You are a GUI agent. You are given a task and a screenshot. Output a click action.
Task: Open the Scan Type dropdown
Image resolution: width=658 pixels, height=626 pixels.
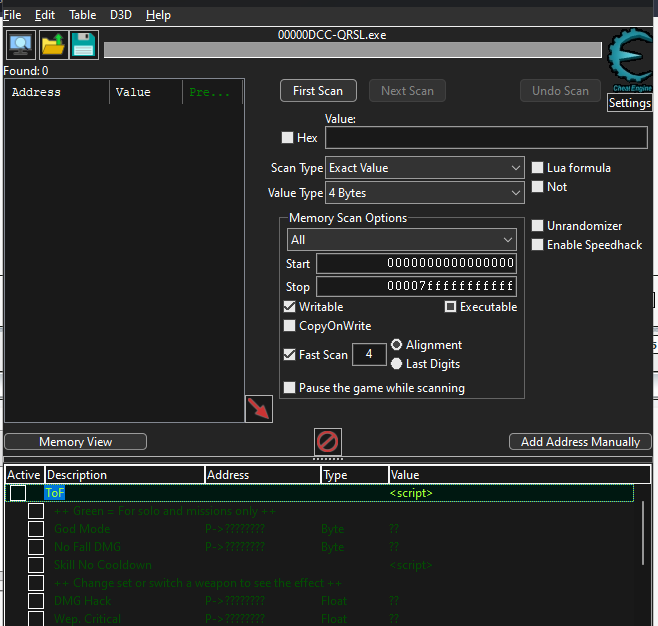pos(425,168)
